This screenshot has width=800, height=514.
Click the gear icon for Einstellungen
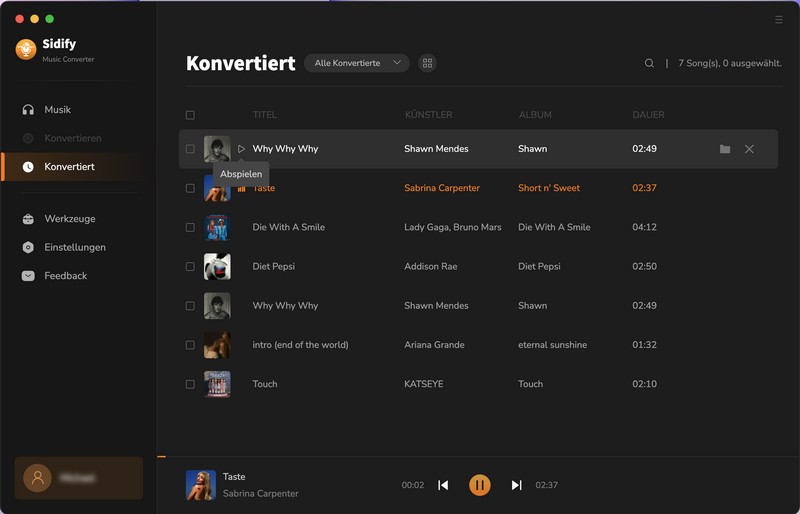pyautogui.click(x=28, y=248)
